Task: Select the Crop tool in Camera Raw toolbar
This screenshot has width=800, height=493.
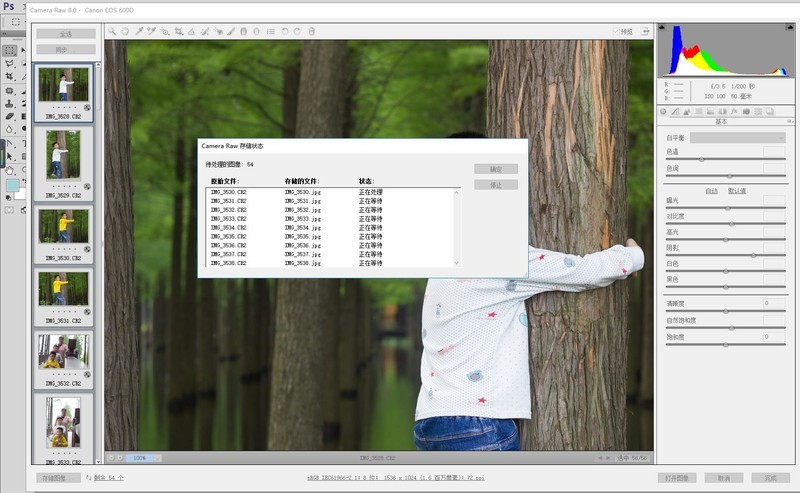Action: click(x=177, y=31)
